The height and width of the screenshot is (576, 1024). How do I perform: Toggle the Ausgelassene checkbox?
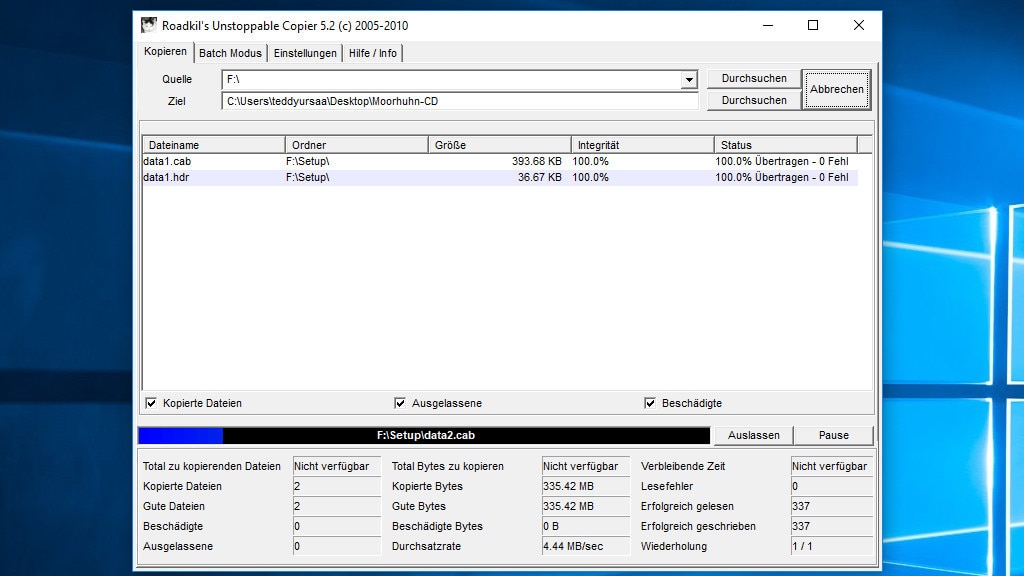tap(400, 403)
